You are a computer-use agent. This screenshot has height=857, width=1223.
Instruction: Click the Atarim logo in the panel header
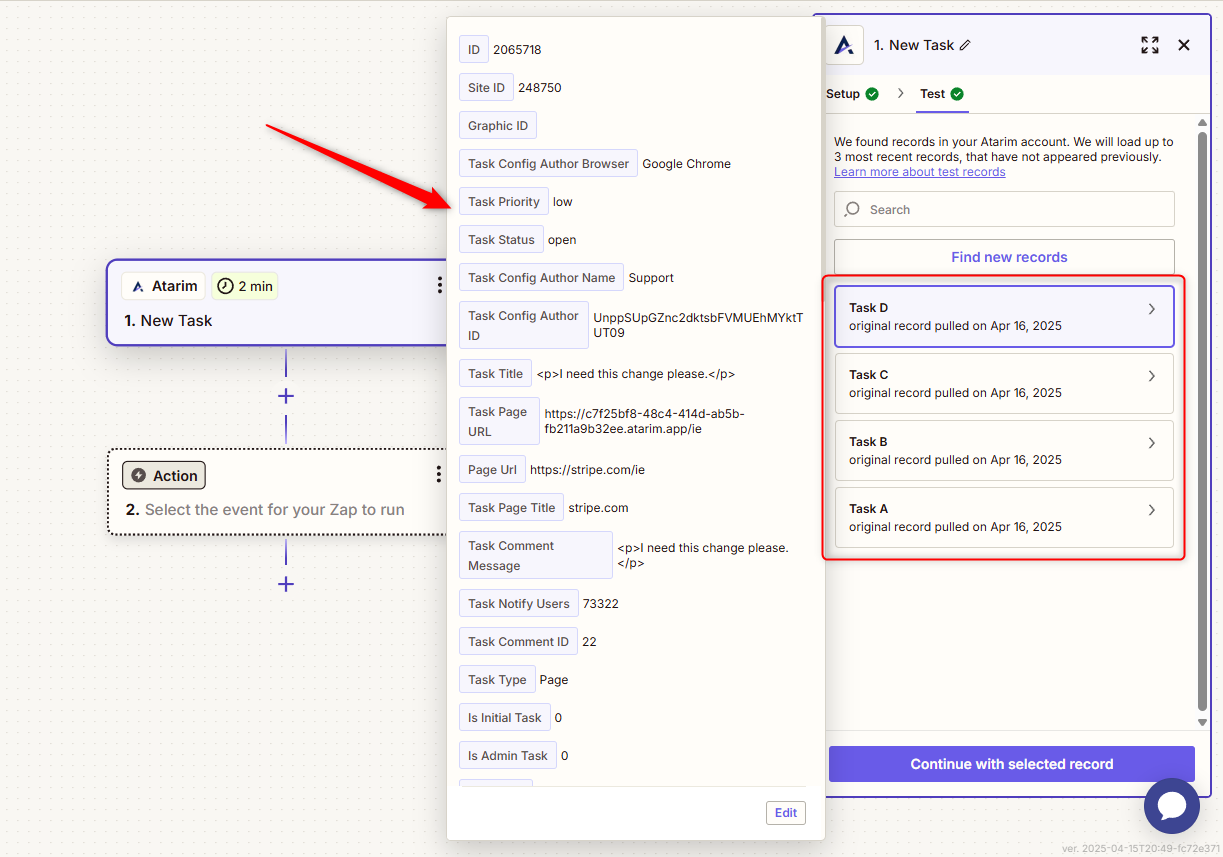tap(845, 45)
